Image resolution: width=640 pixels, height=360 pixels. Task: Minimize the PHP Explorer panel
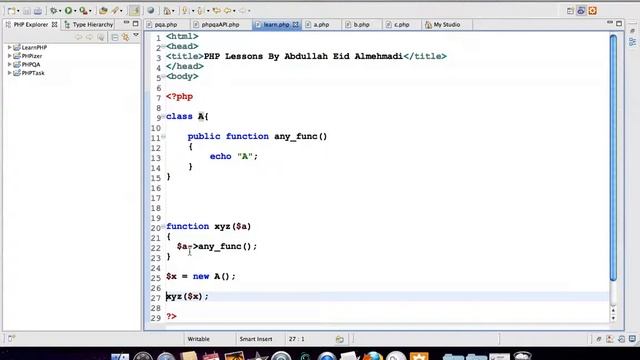point(126,23)
